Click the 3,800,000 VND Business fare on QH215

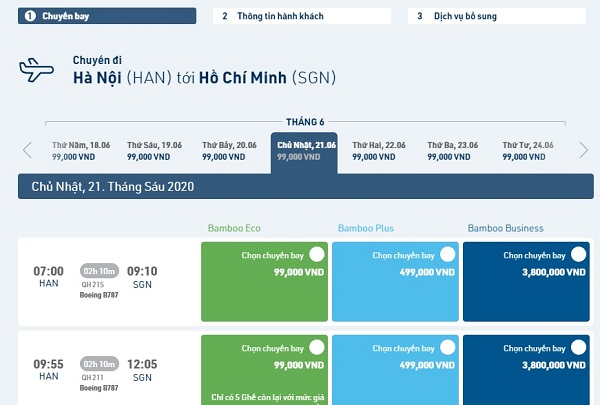click(x=554, y=272)
